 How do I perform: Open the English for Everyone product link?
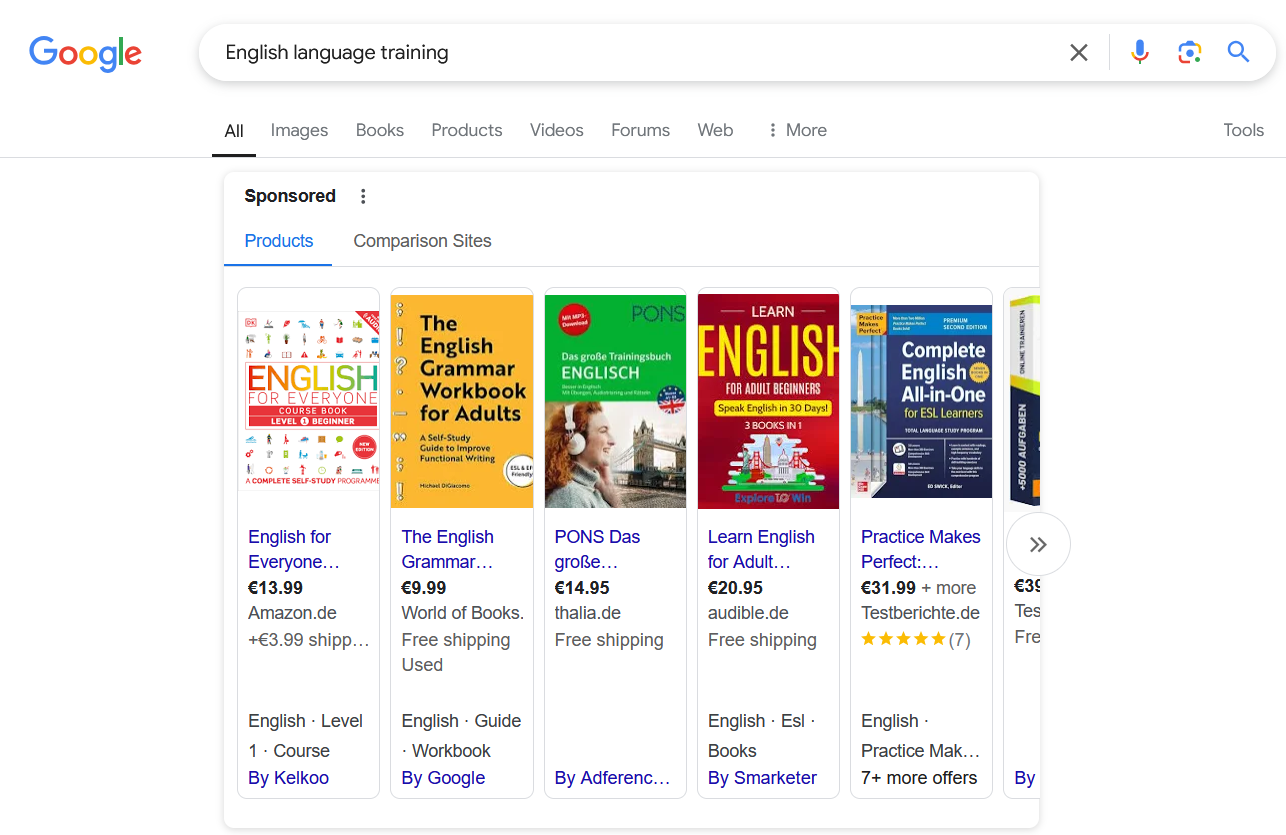[x=294, y=549]
